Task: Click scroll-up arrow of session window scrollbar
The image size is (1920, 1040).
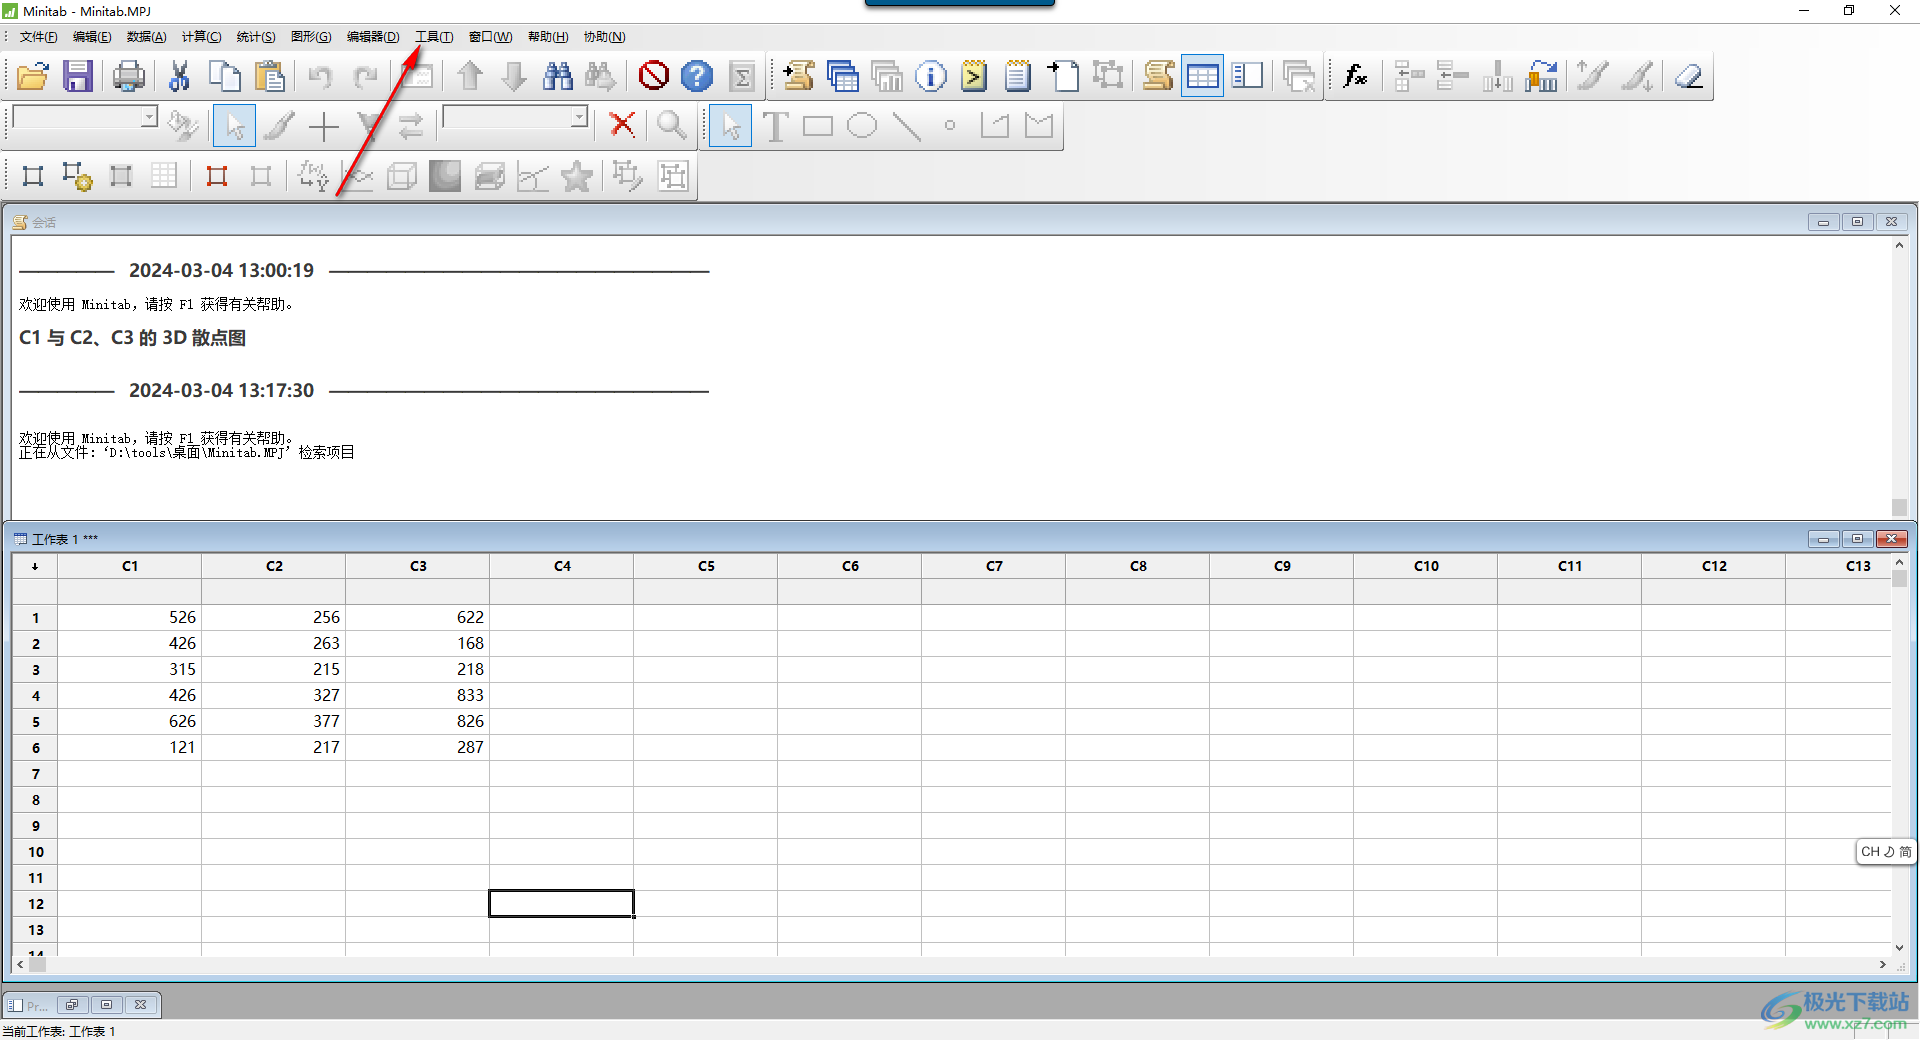Action: coord(1899,245)
